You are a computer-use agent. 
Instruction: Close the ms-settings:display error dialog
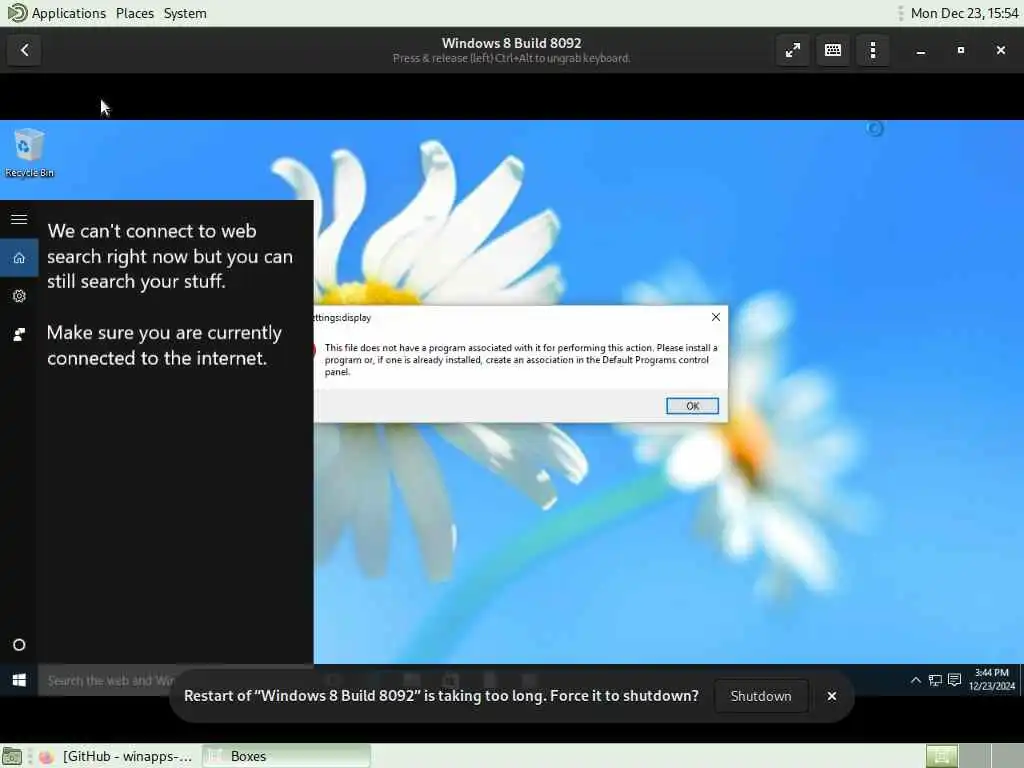point(716,317)
